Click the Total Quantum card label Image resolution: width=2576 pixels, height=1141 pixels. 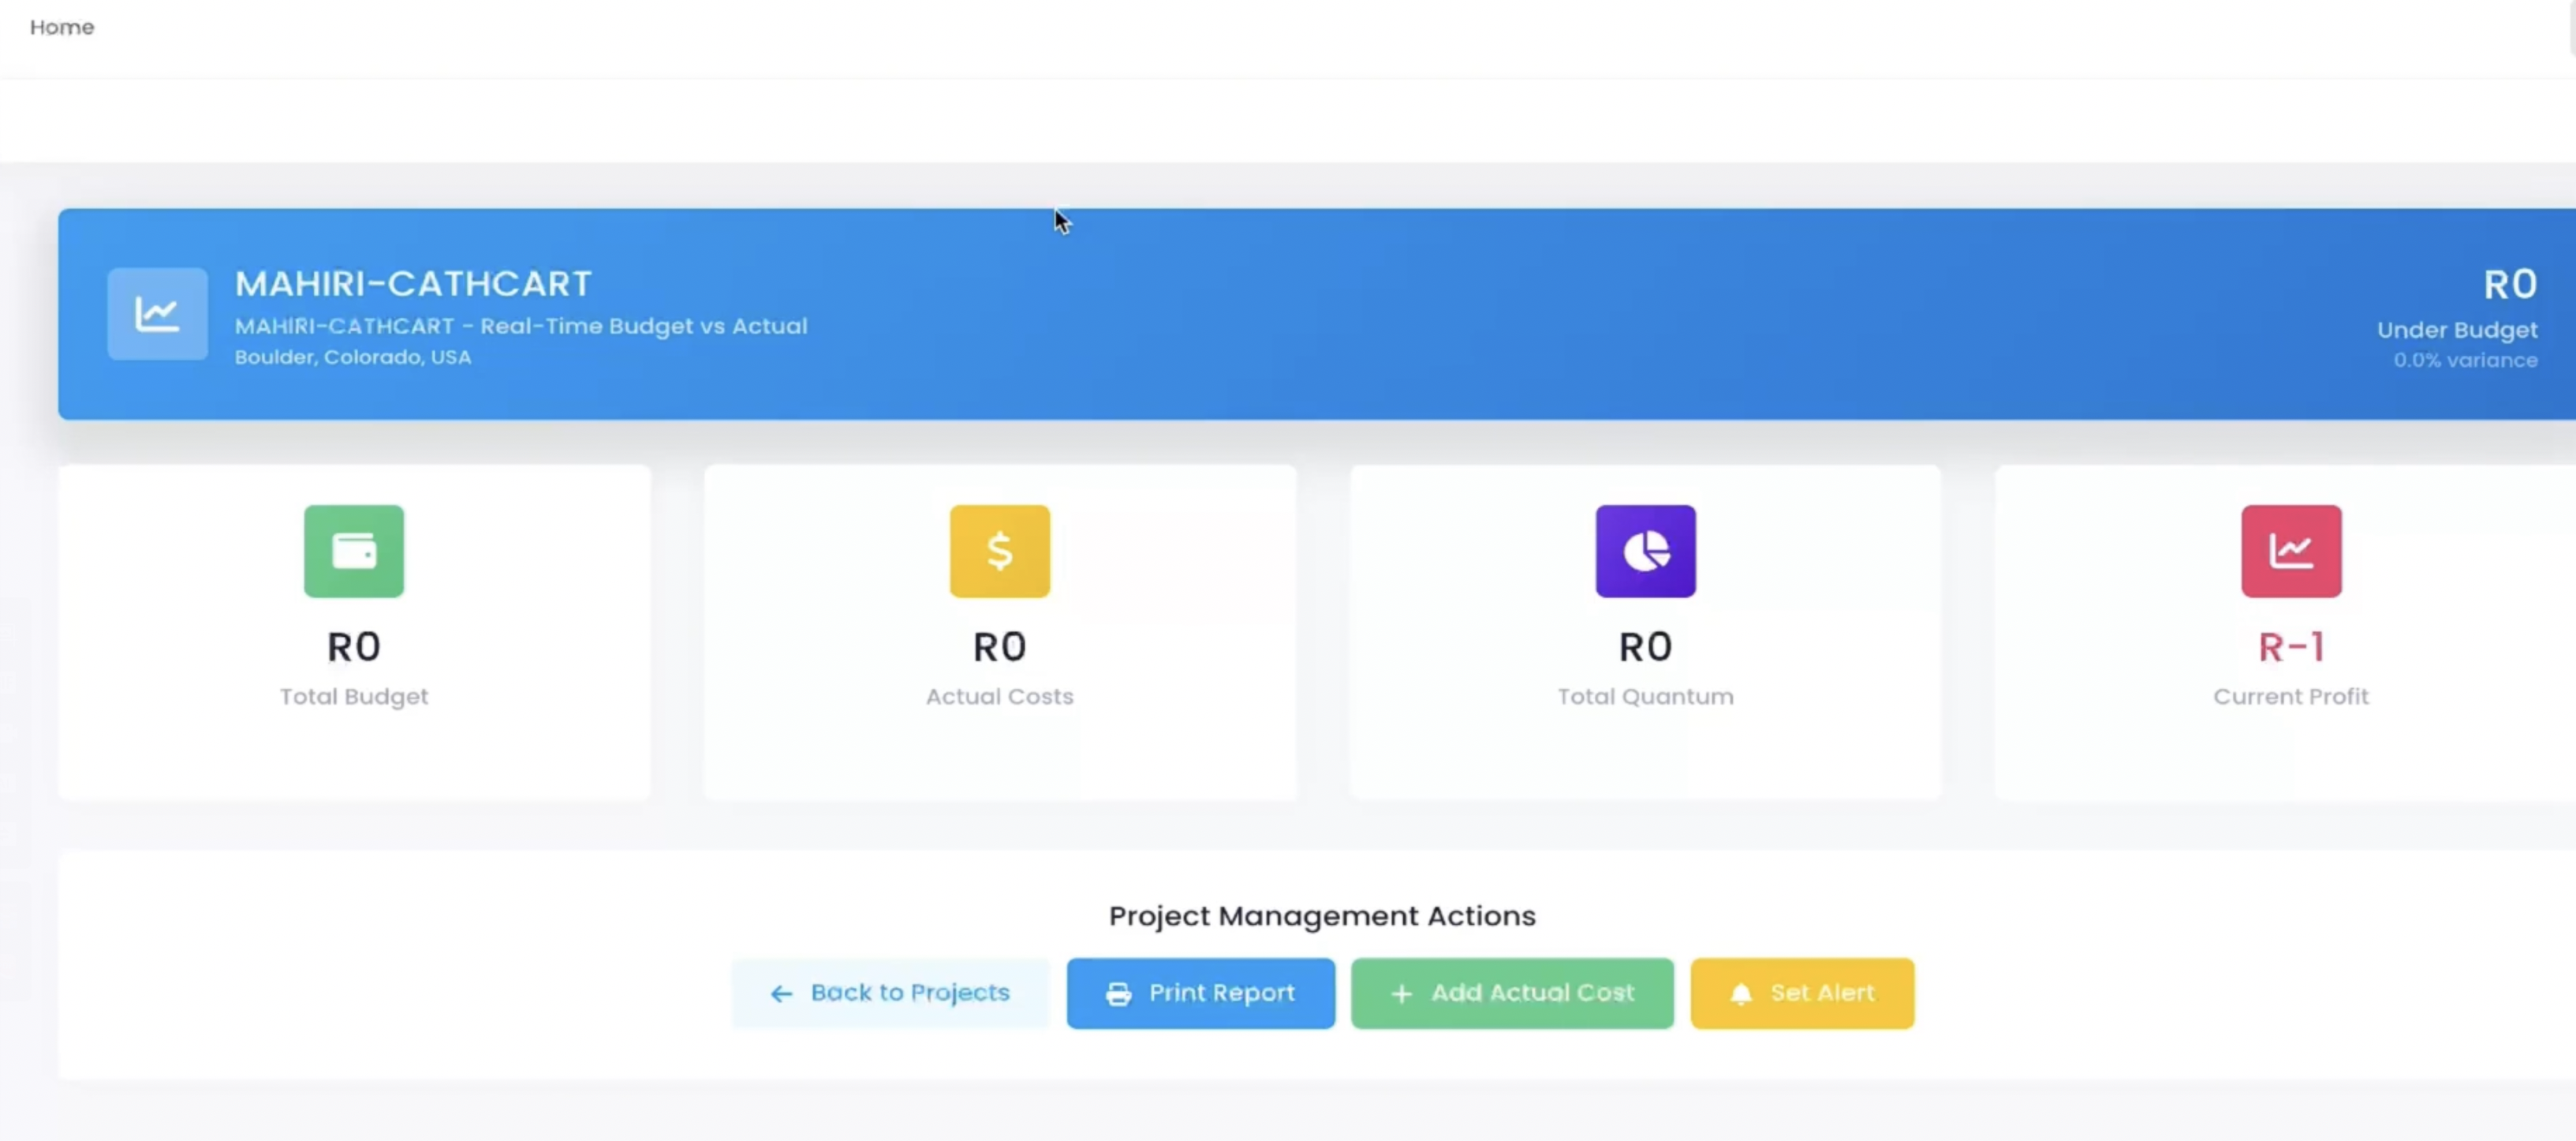[1645, 696]
